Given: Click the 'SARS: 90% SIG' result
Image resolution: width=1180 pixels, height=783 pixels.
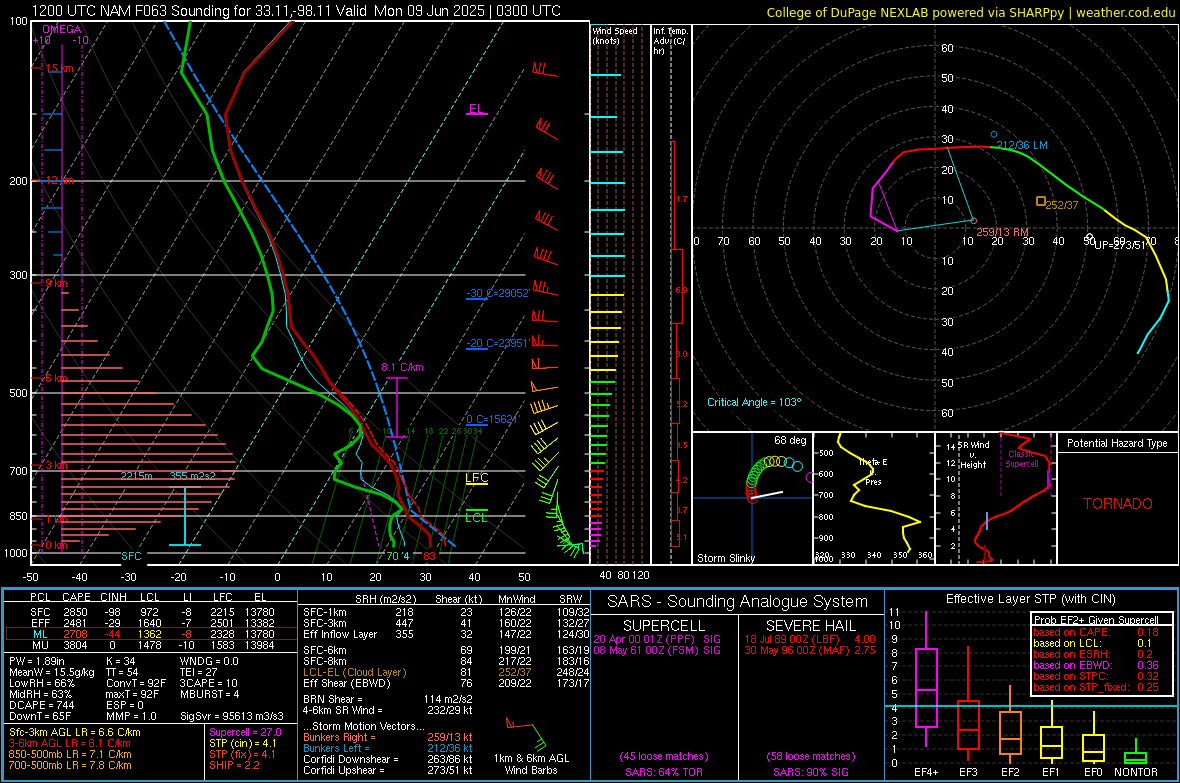Looking at the screenshot, I should click(x=810, y=772).
